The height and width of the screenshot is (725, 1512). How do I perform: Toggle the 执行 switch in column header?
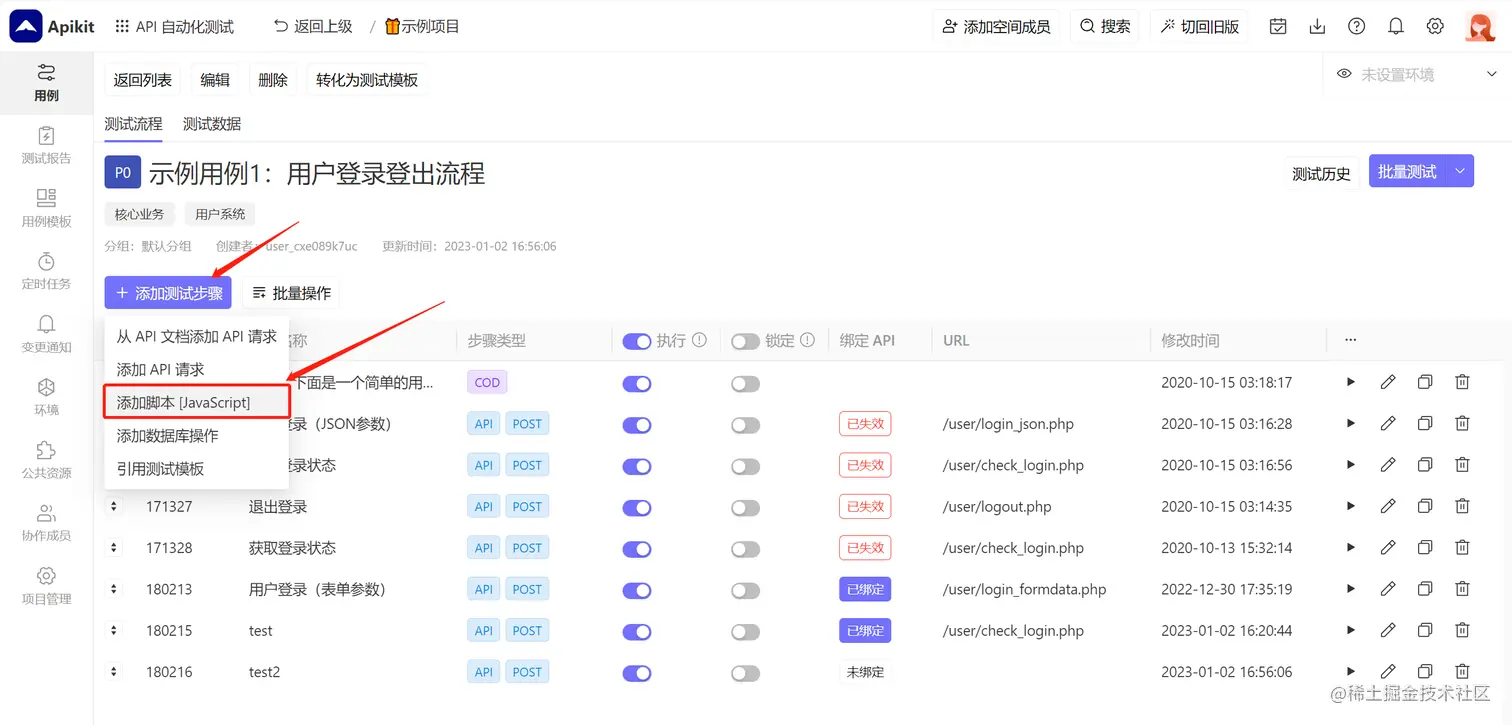[x=637, y=341]
